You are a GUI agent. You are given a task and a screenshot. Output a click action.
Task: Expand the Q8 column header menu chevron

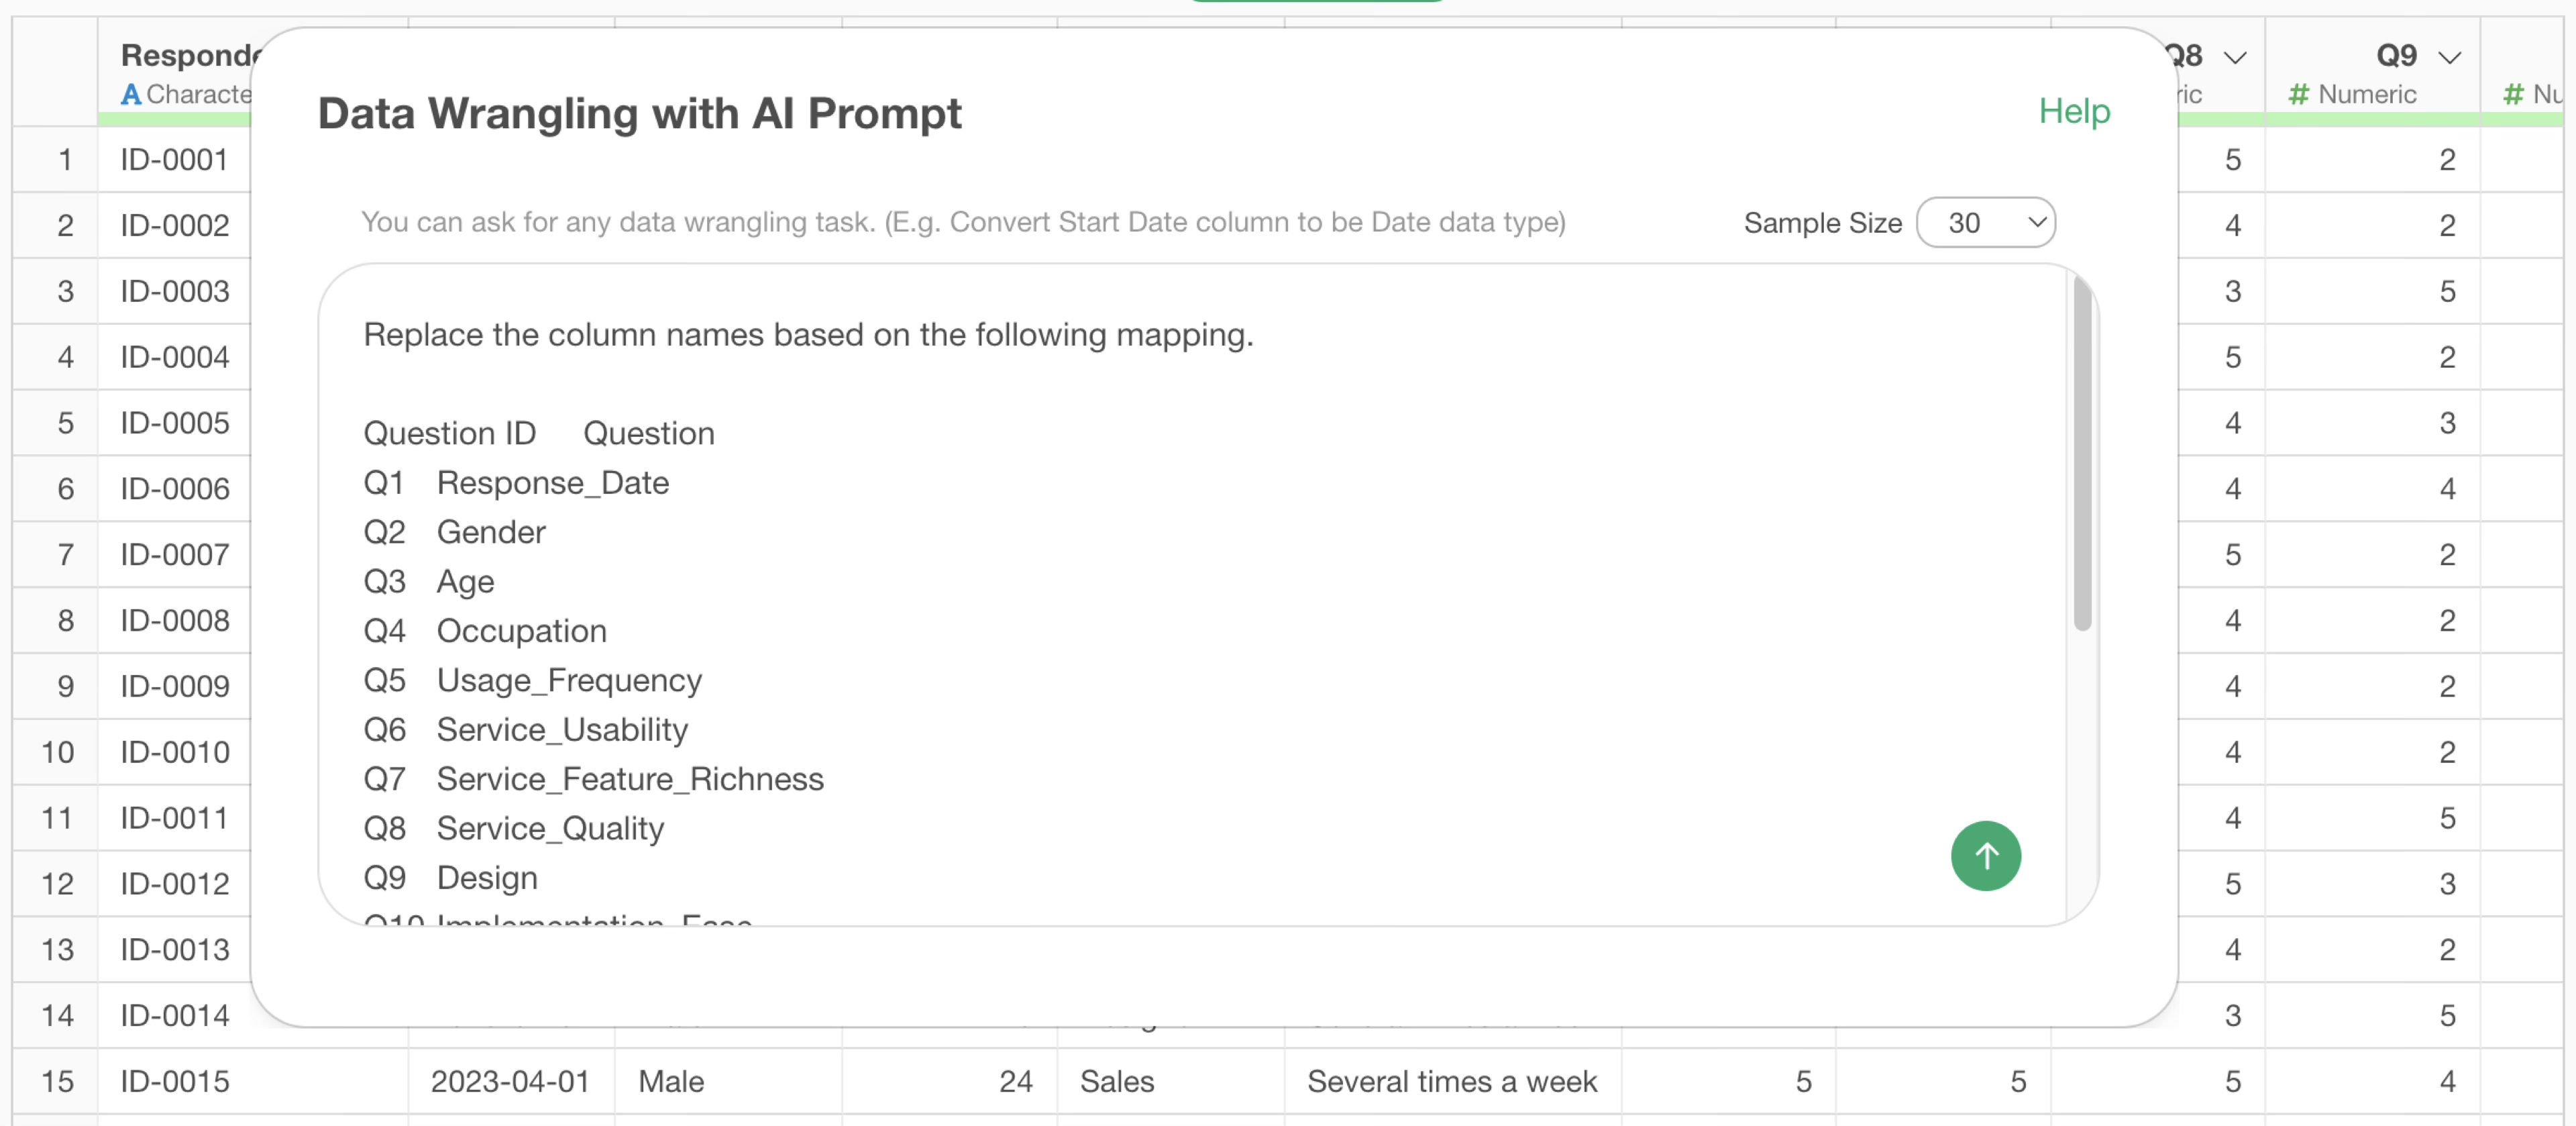coord(2235,57)
